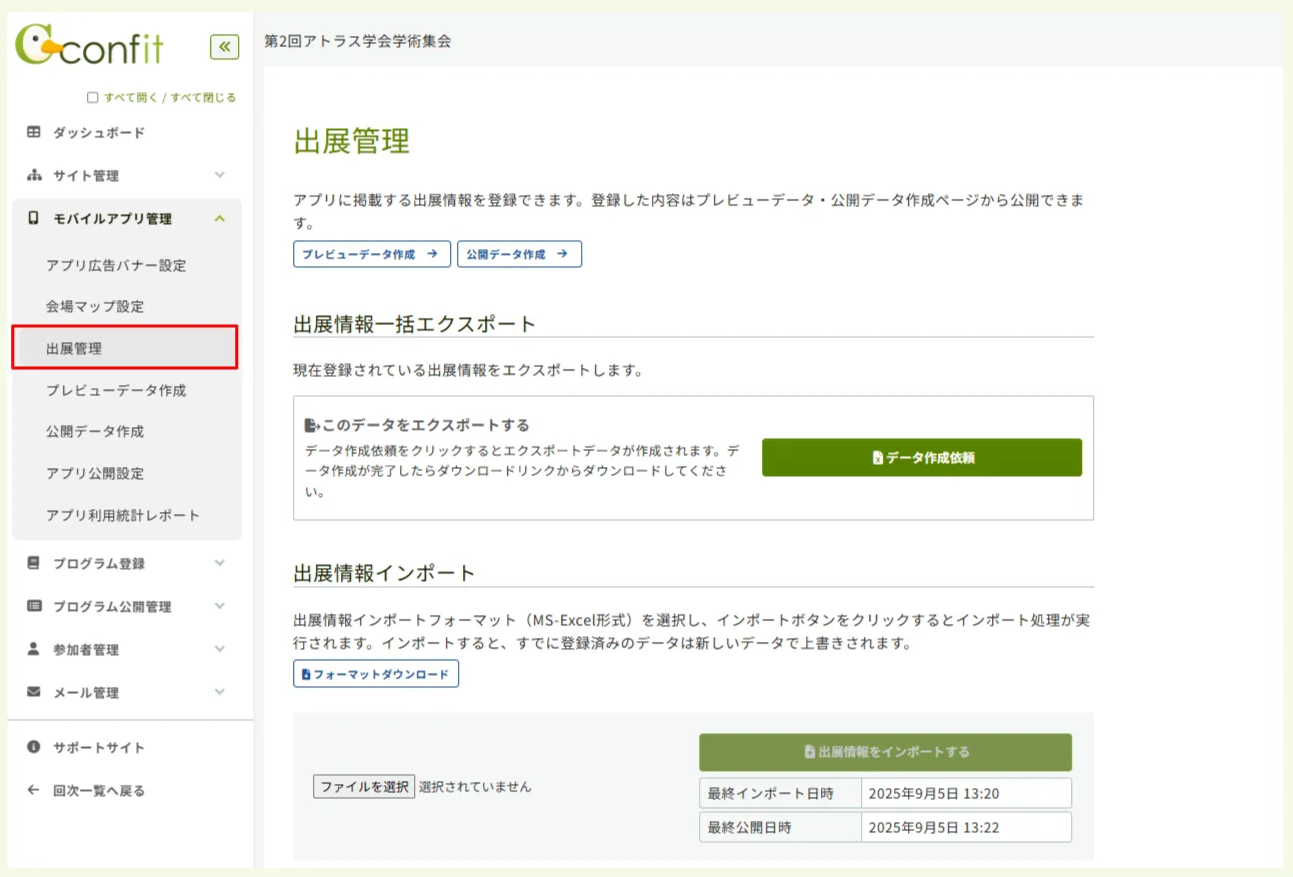Collapse the sidebar with the double-chevron icon
Image resolution: width=1293 pixels, height=877 pixels.
coord(224,47)
